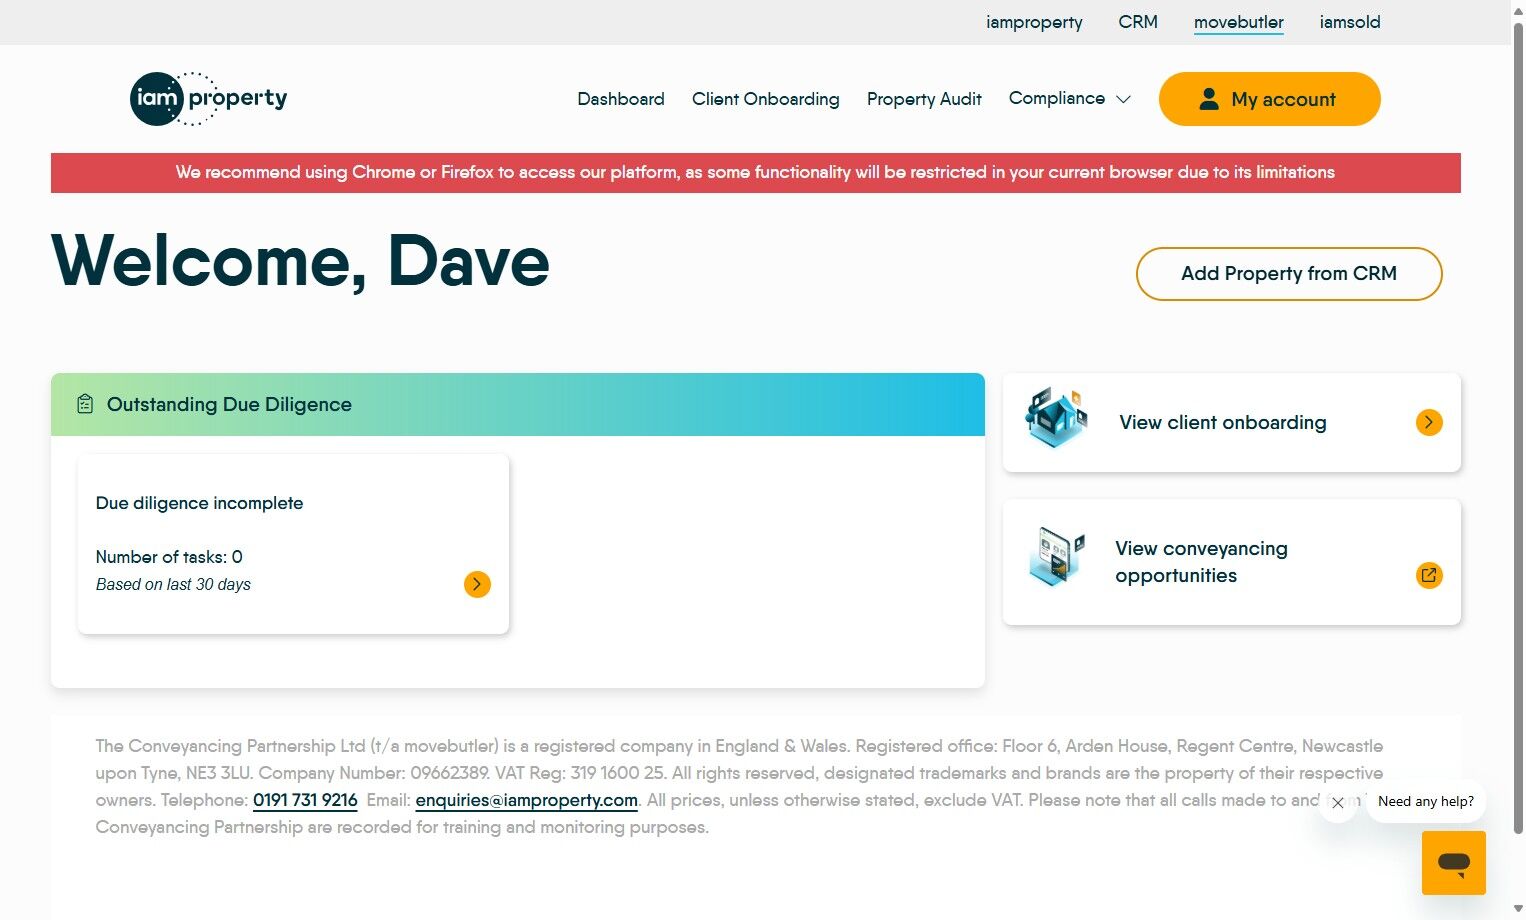Click the Due diligence incomplete card title
This screenshot has height=920, width=1526.
click(x=199, y=503)
